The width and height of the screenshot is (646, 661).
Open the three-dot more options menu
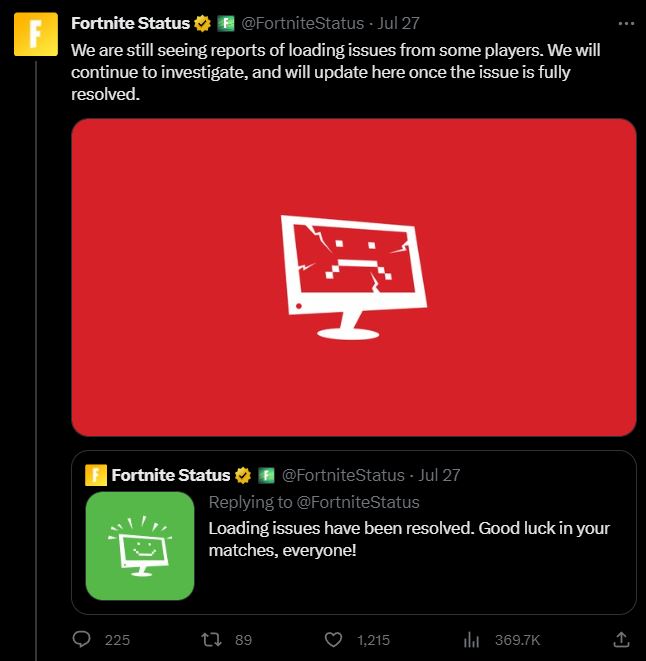(626, 24)
